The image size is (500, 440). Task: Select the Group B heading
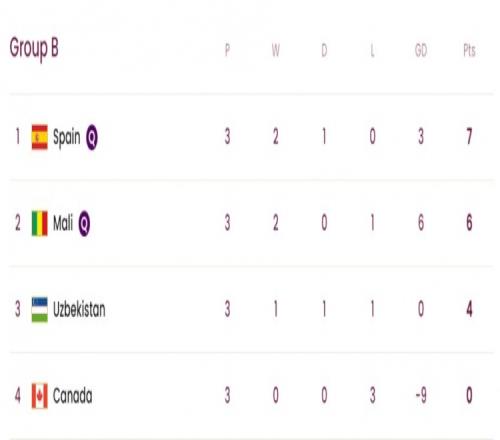[x=34, y=49]
